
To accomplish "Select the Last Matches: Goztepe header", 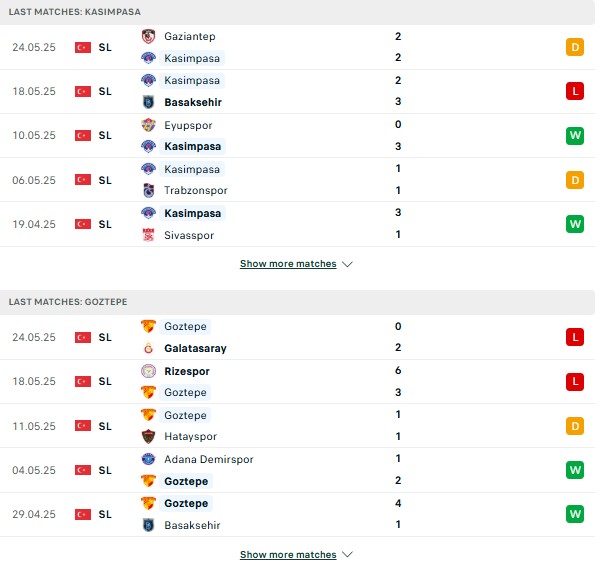I will [x=297, y=302].
